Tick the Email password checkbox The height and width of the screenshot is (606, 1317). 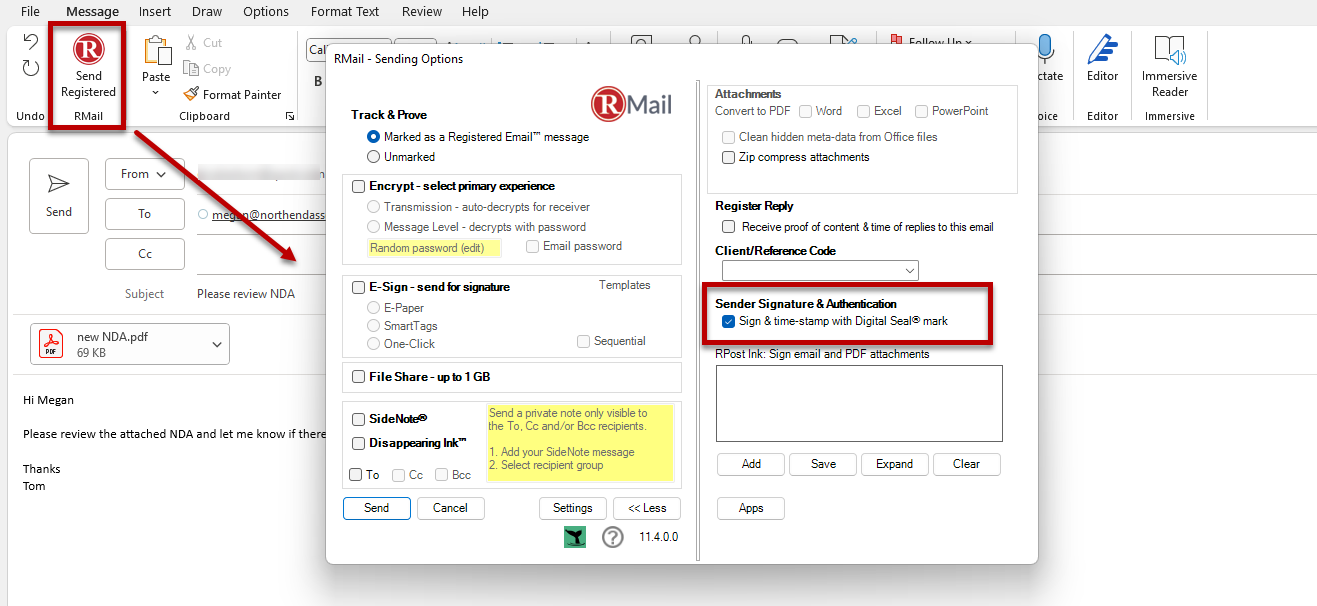point(533,246)
